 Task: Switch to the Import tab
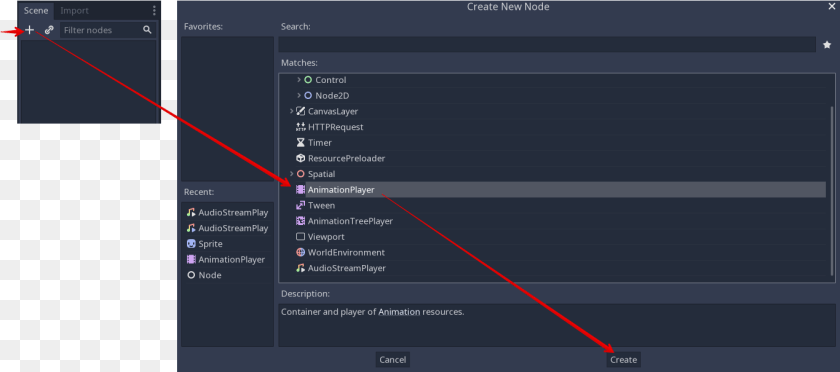74,10
